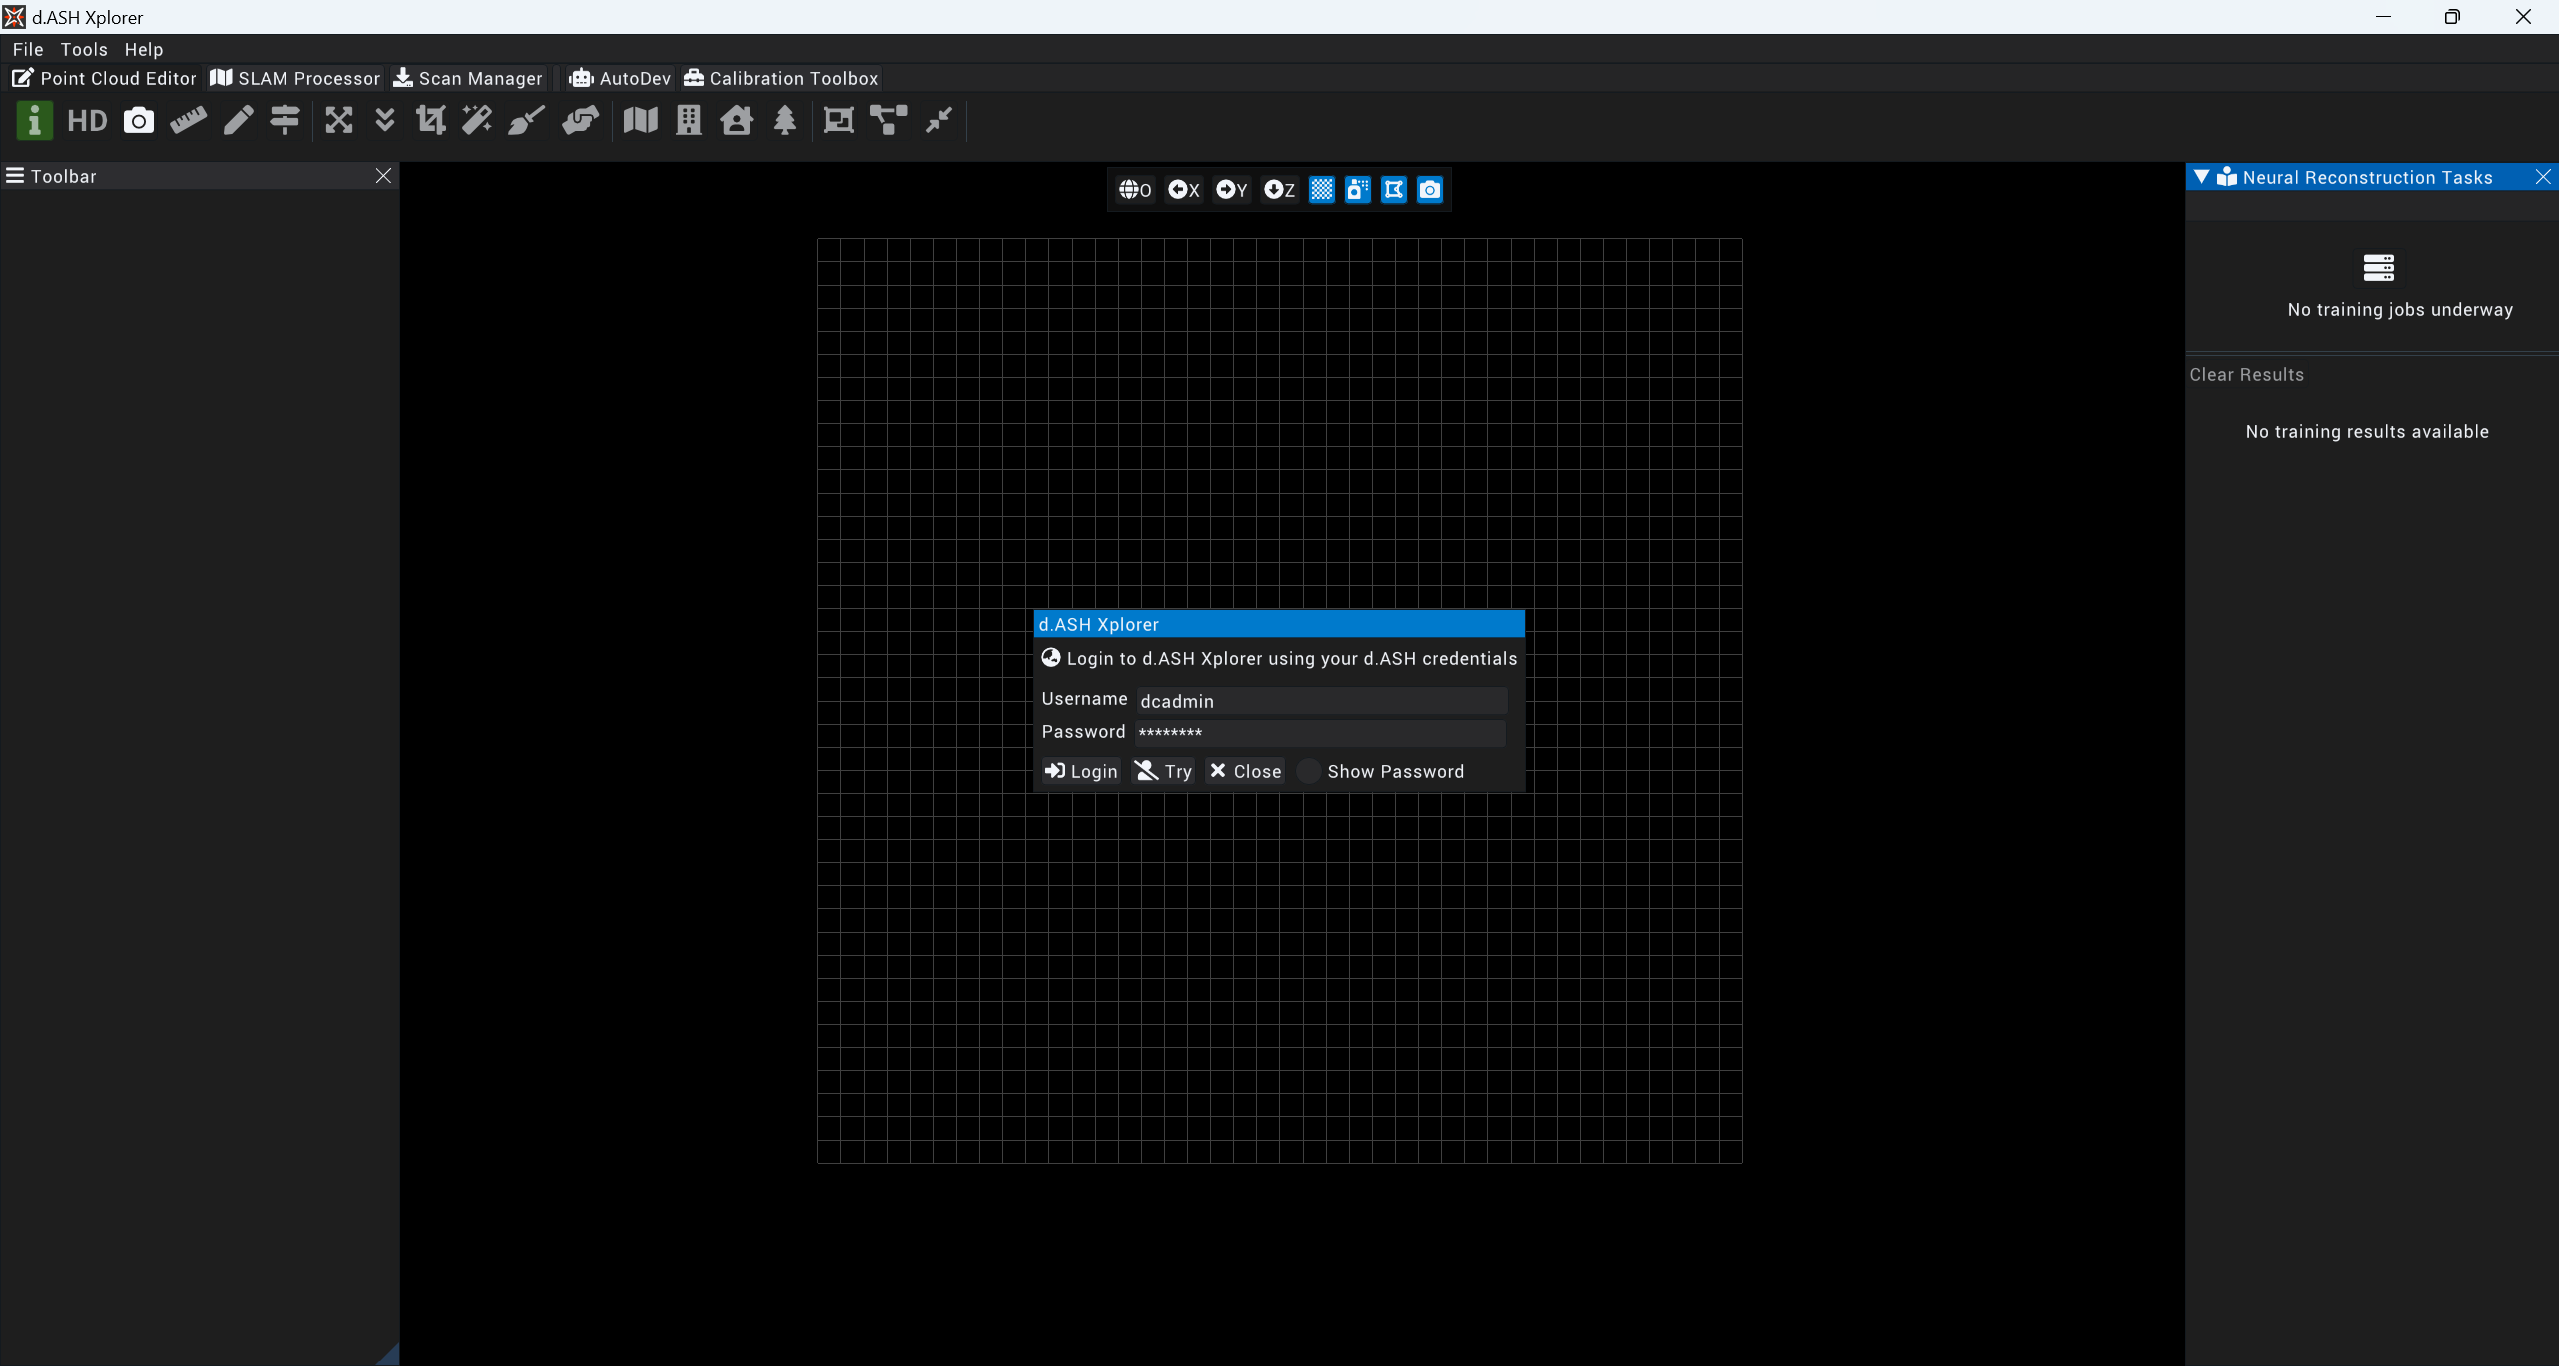Toggle the spray can points button in the viewport
This screenshot has height=1366, width=2559.
click(1358, 190)
